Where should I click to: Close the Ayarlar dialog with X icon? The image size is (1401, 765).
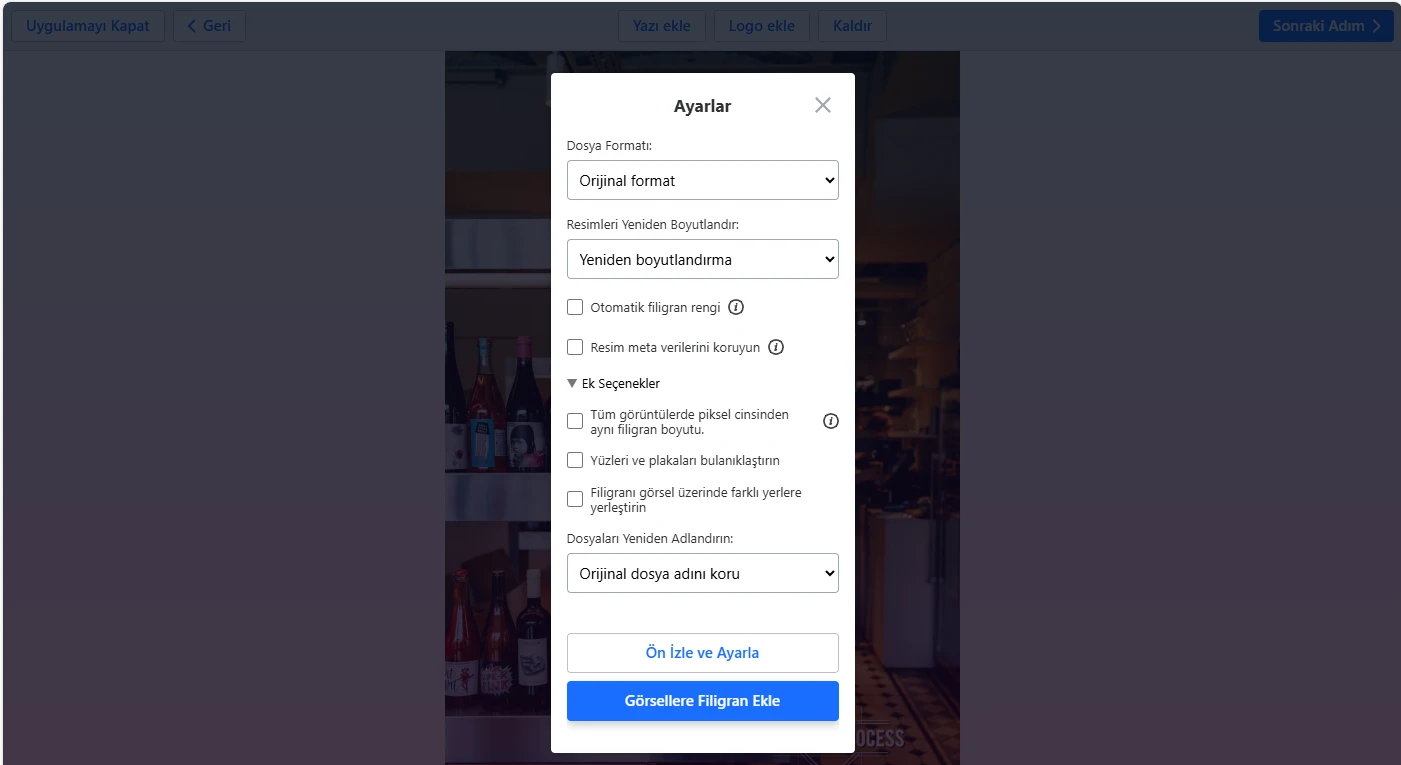pyautogui.click(x=823, y=105)
